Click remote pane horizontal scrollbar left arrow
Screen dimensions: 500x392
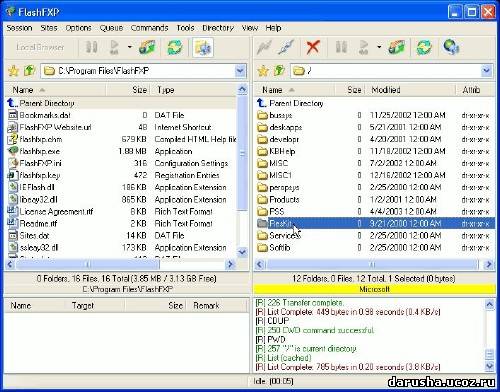coord(260,265)
